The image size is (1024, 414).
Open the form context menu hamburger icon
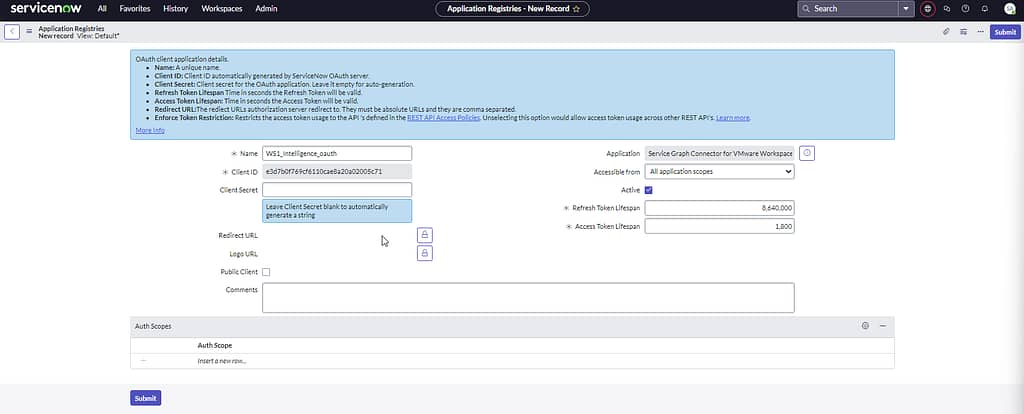29,32
